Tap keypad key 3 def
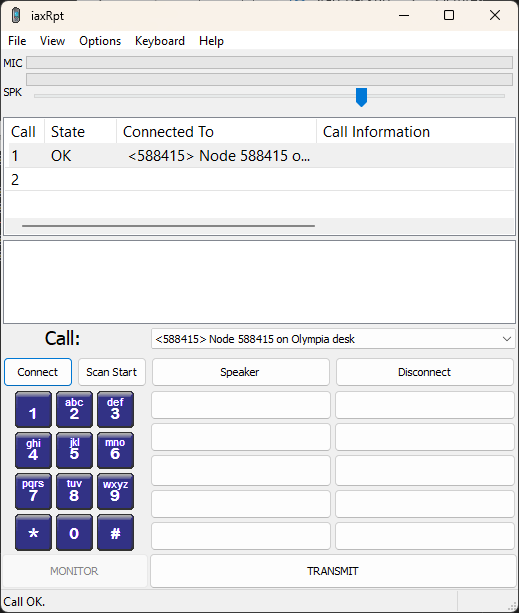This screenshot has height=613, width=519. coord(115,409)
